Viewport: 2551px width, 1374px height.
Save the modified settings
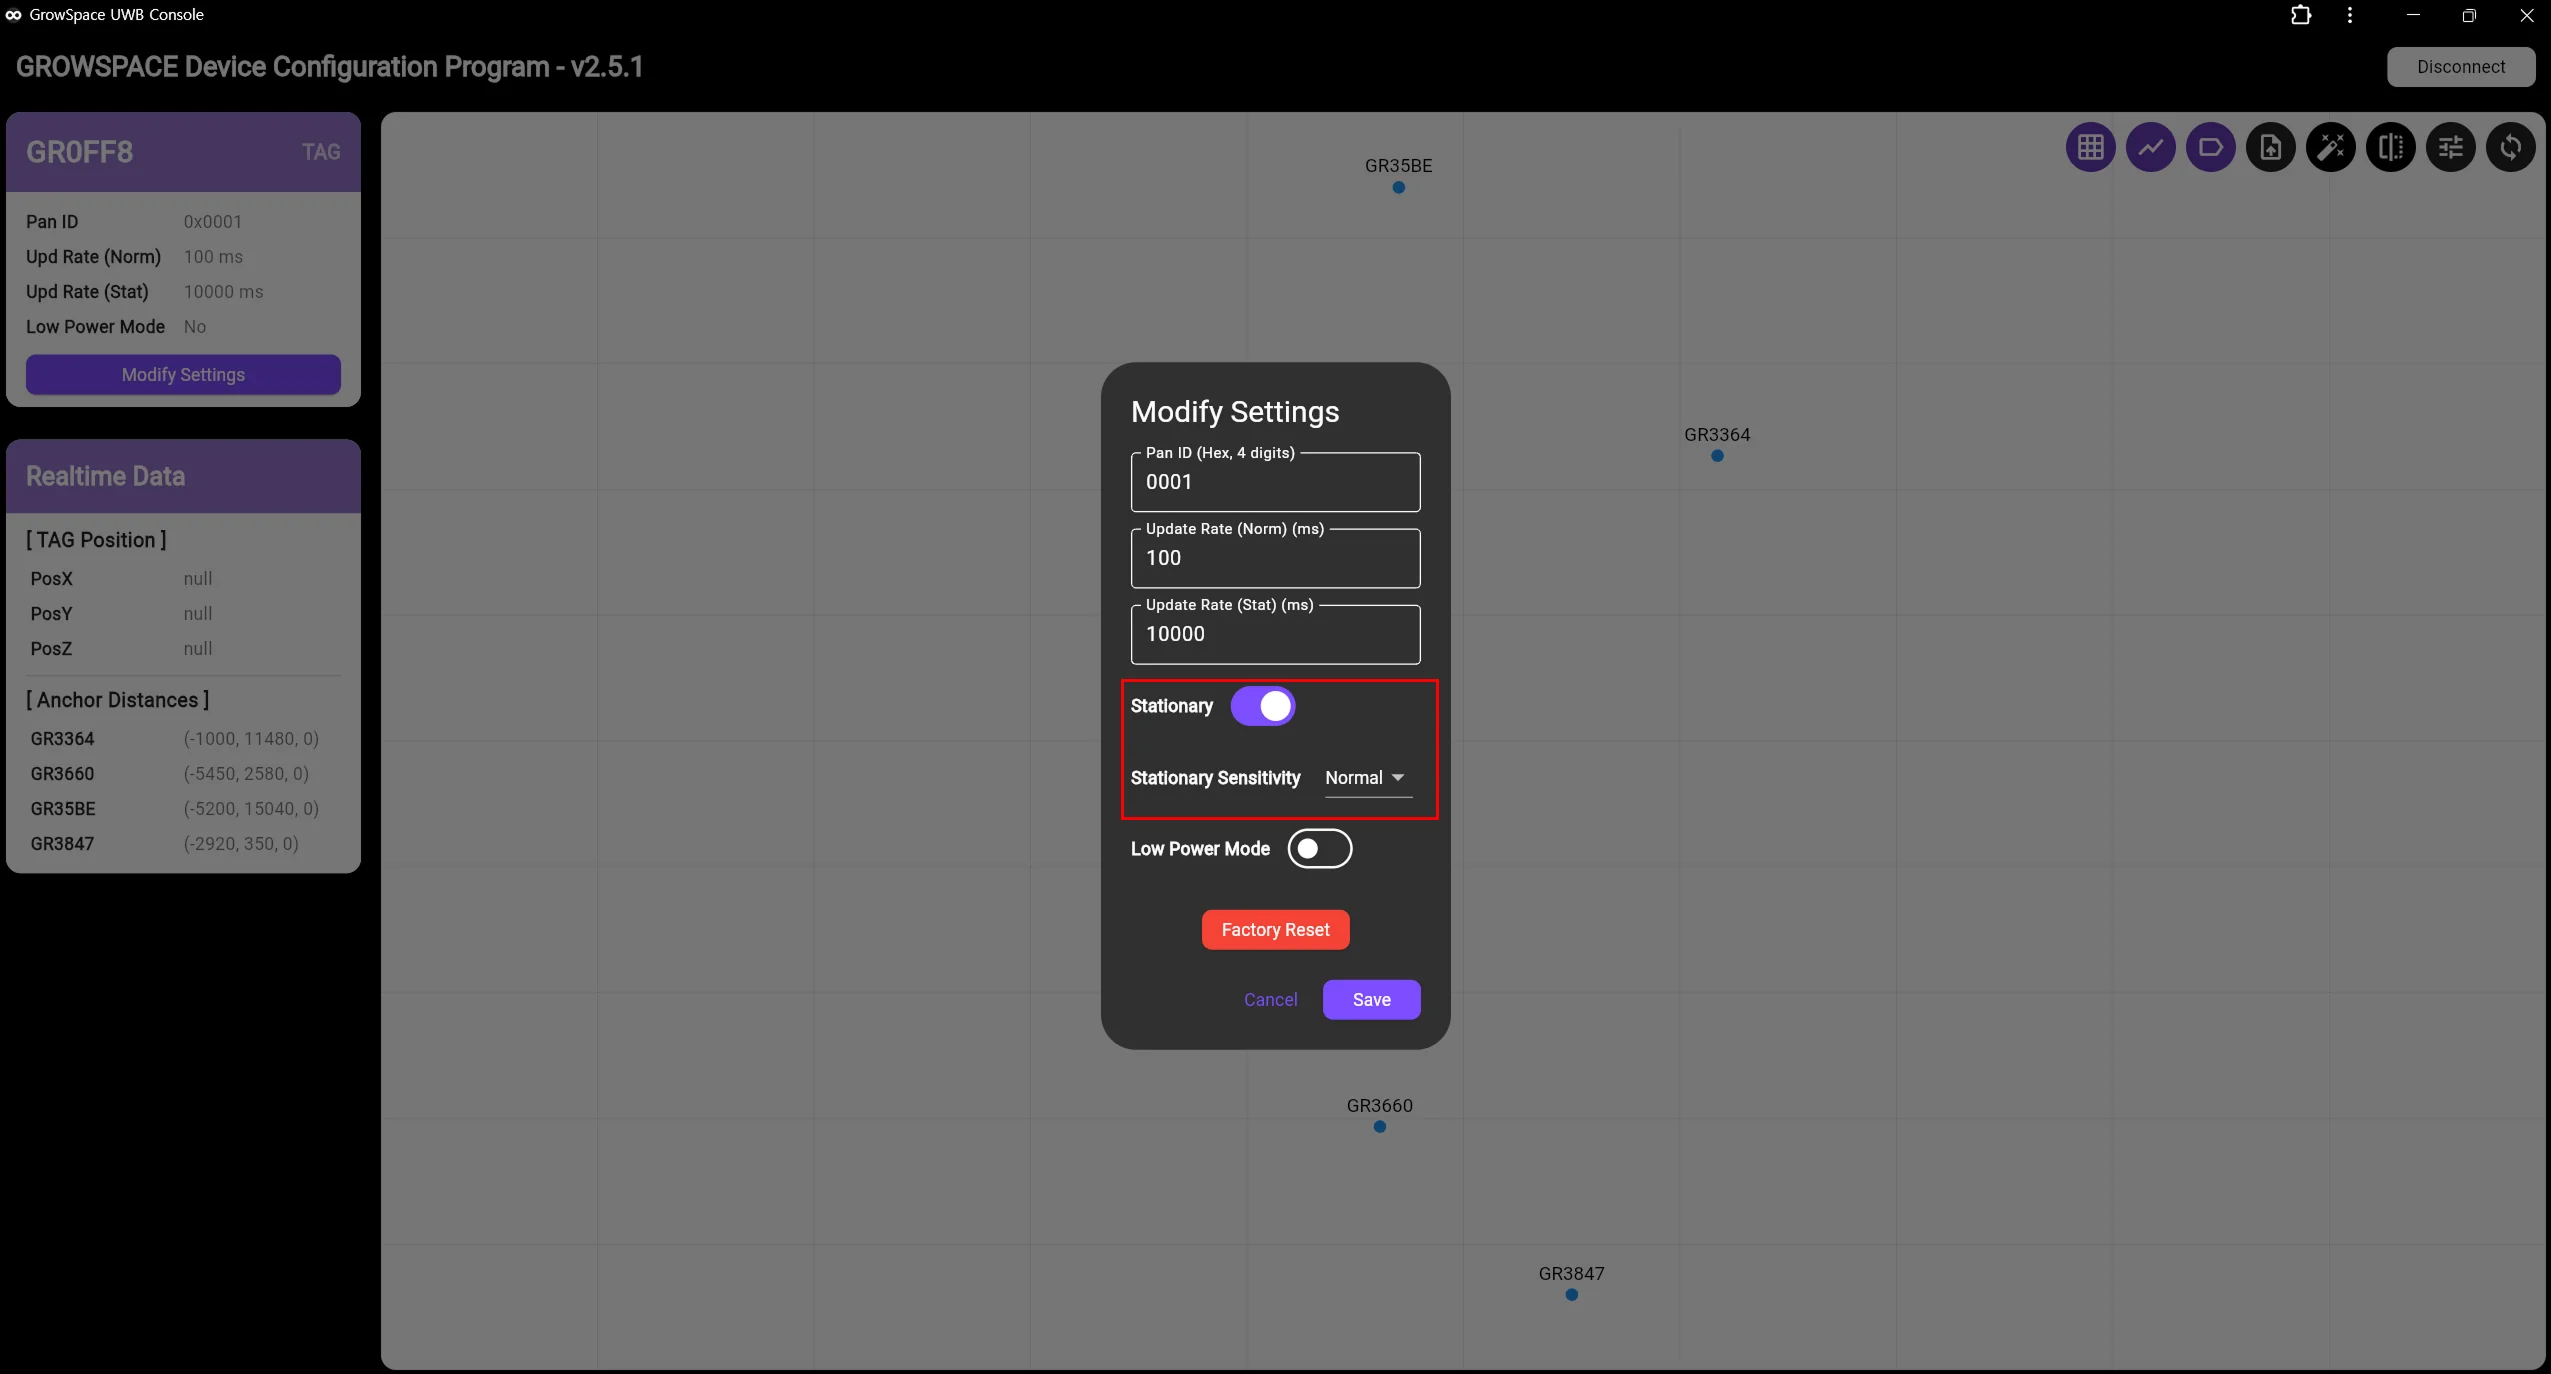tap(1371, 1000)
